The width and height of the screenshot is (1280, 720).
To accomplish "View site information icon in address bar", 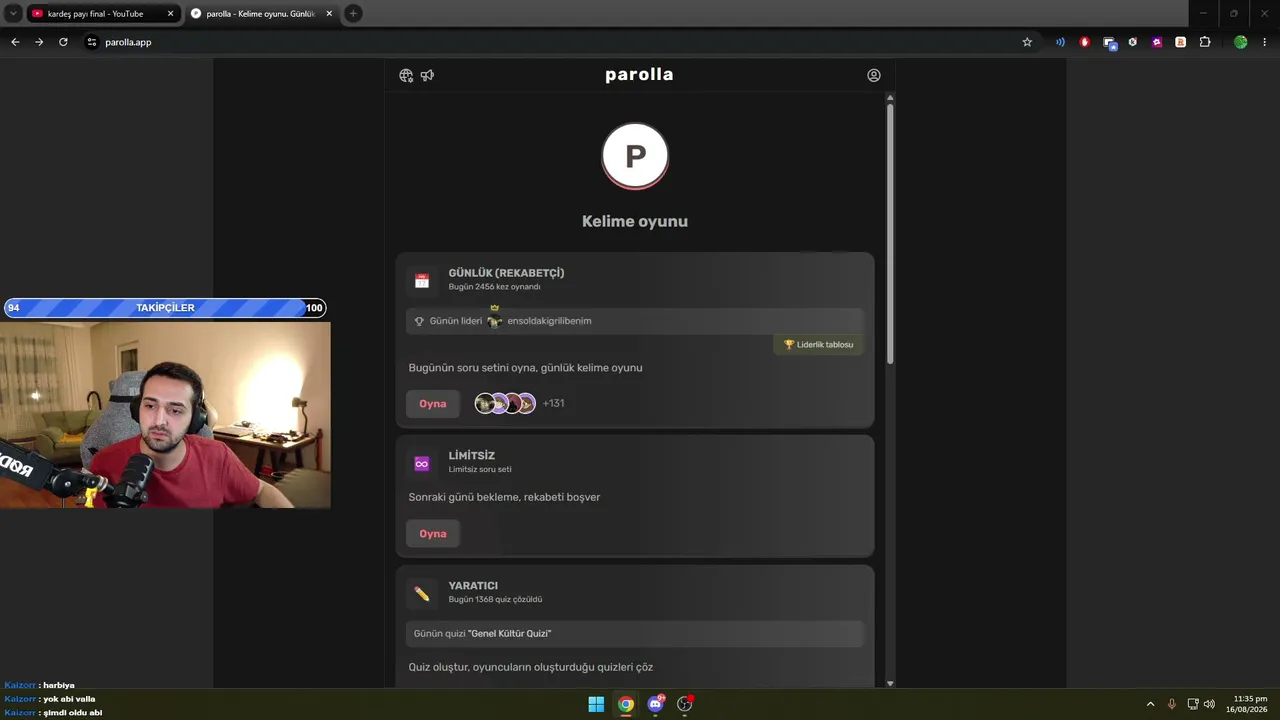I will tap(92, 42).
